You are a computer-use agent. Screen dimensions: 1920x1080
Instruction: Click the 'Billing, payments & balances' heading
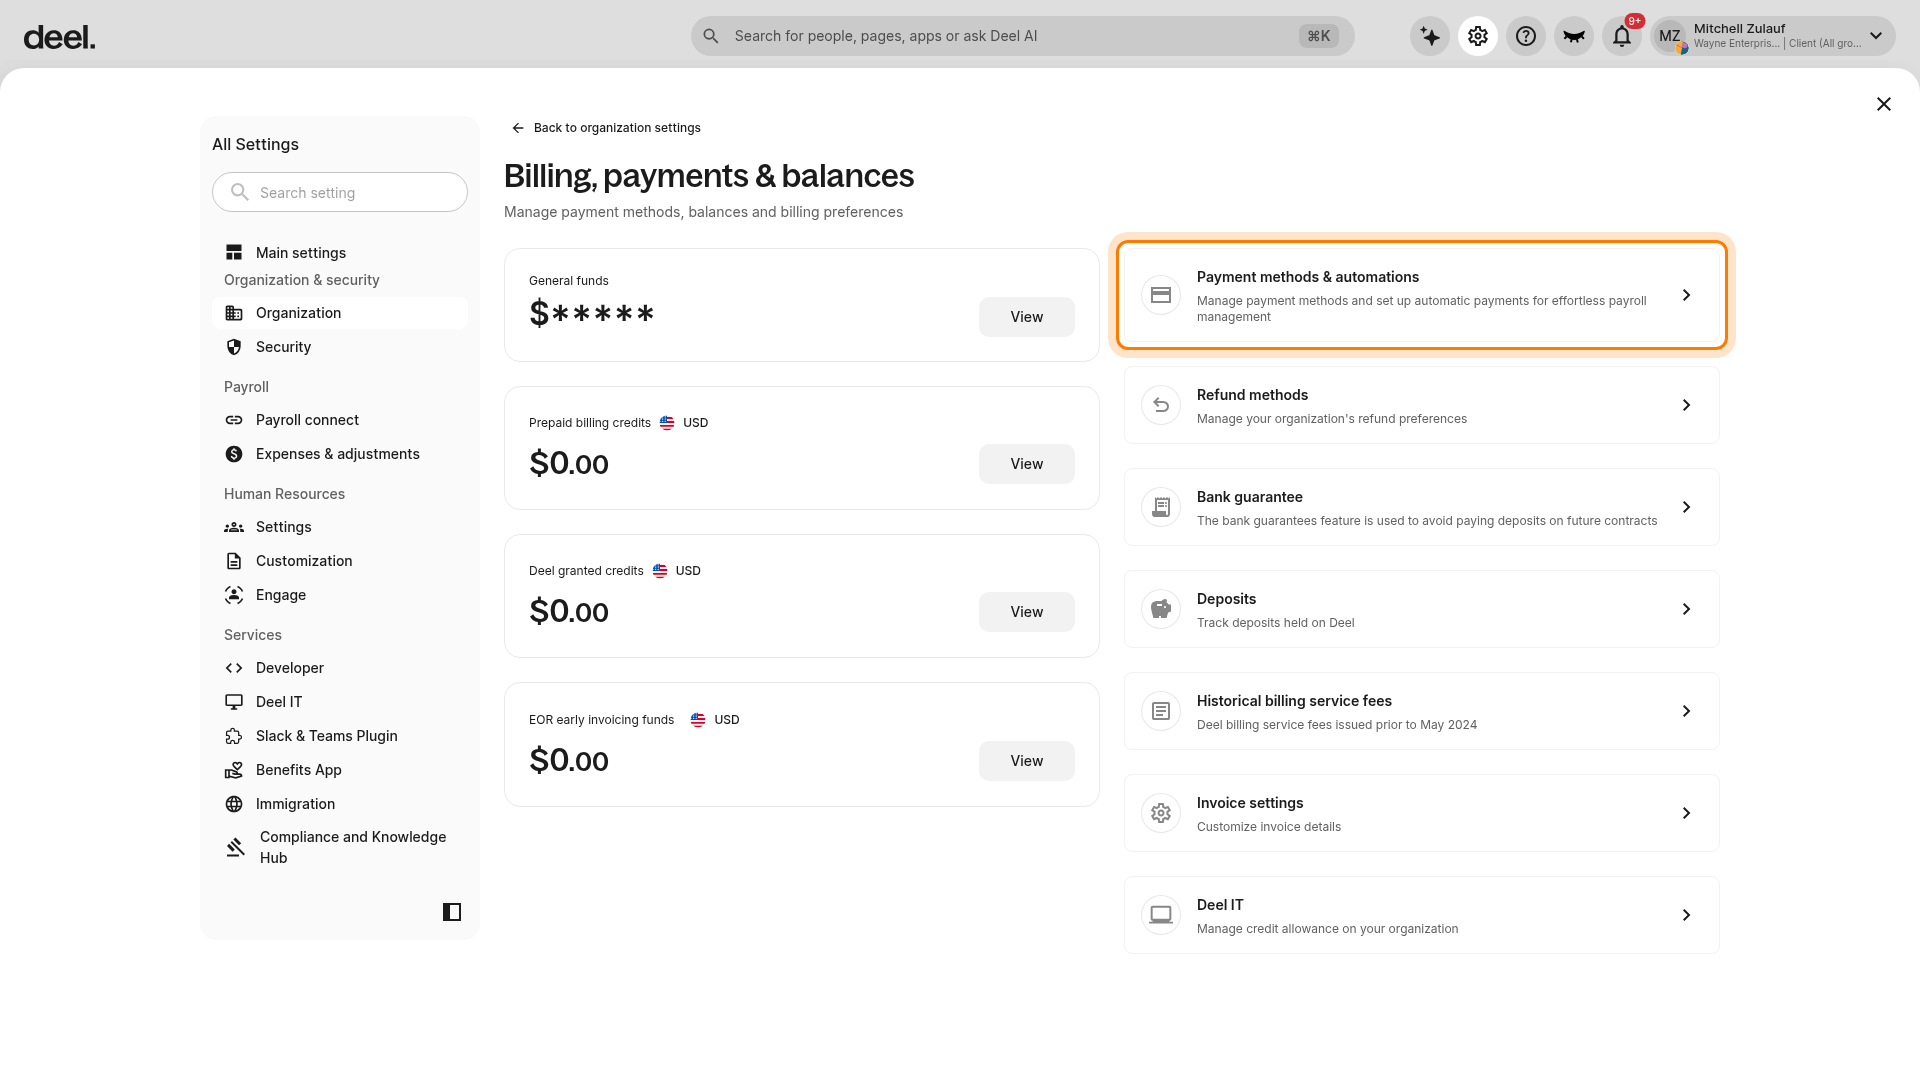click(709, 176)
